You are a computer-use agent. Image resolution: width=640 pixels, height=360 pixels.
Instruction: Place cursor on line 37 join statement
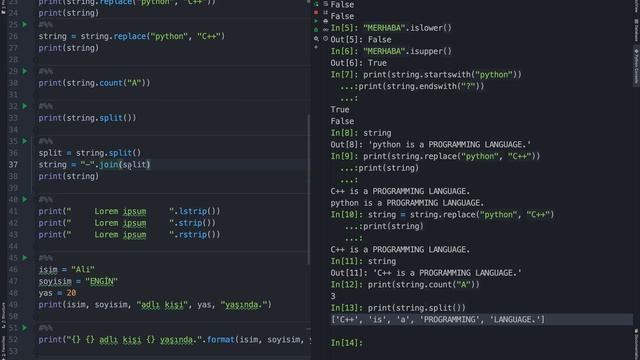pos(95,164)
